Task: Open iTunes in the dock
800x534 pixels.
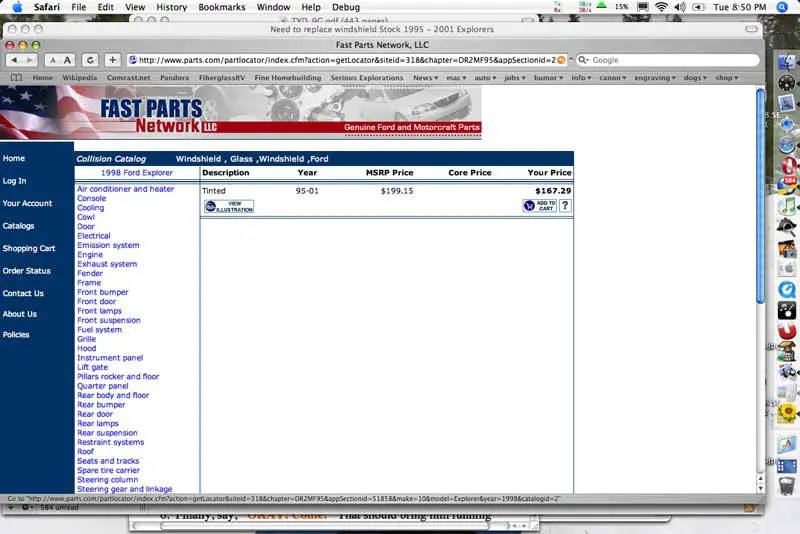Action: 787,207
